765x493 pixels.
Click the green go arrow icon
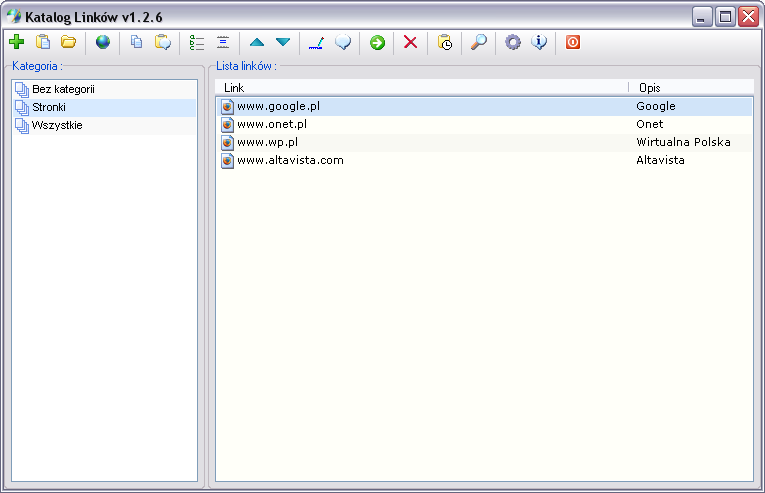(377, 42)
